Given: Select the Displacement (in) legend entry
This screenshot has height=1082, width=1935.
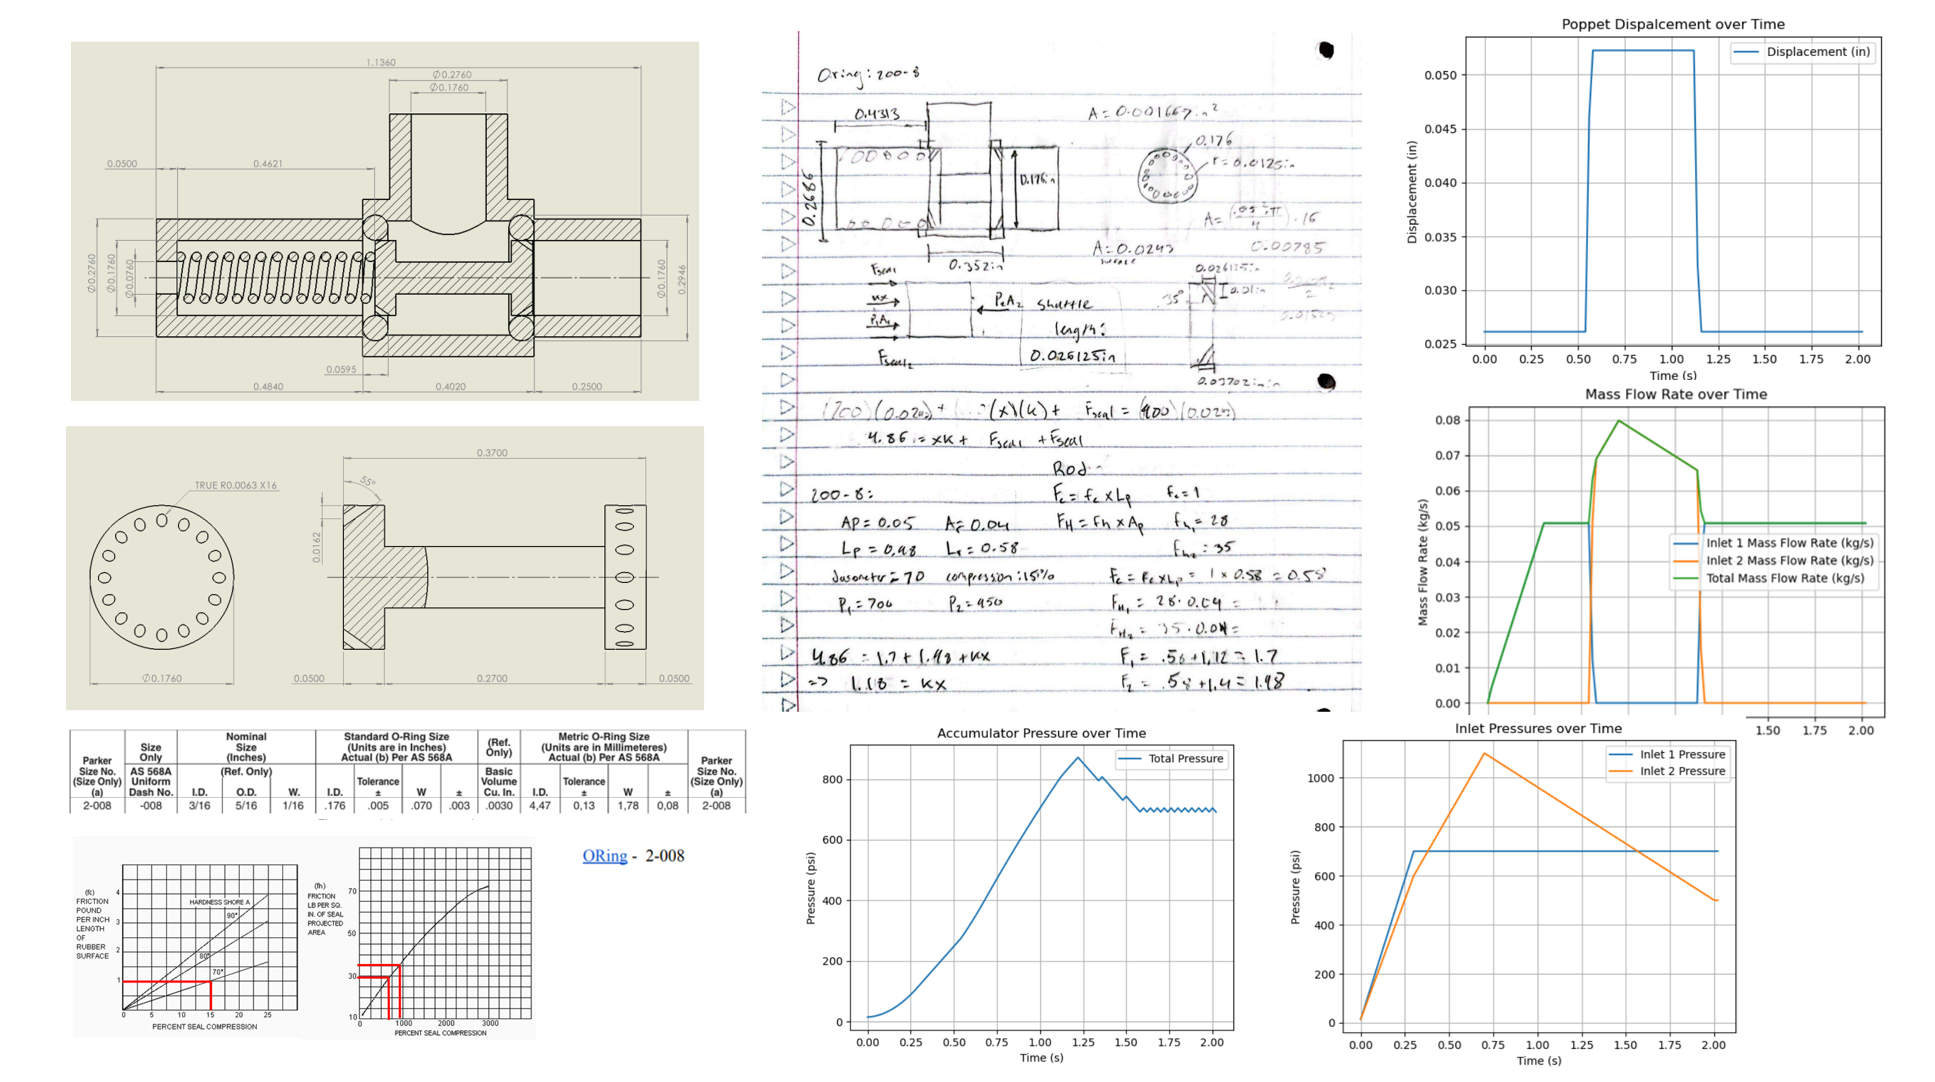Looking at the screenshot, I should [1817, 52].
